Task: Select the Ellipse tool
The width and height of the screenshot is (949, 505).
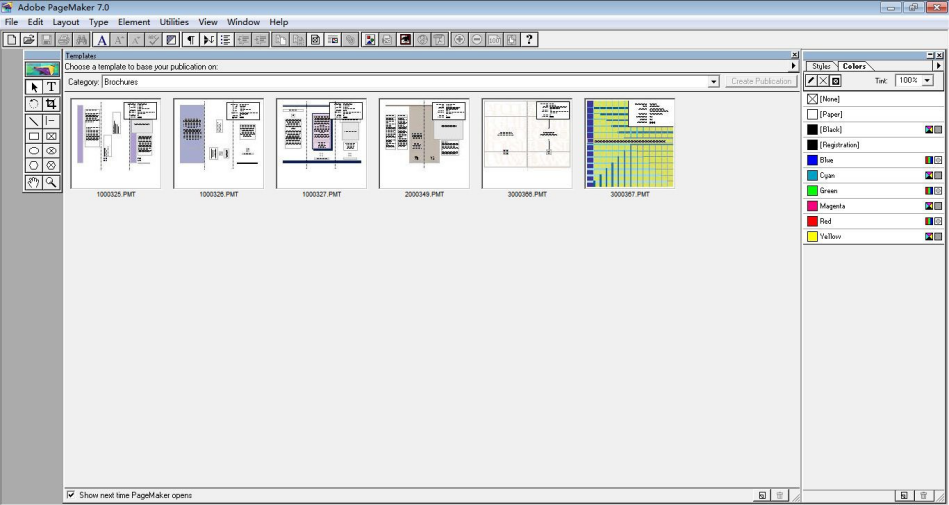Action: pyautogui.click(x=34, y=151)
